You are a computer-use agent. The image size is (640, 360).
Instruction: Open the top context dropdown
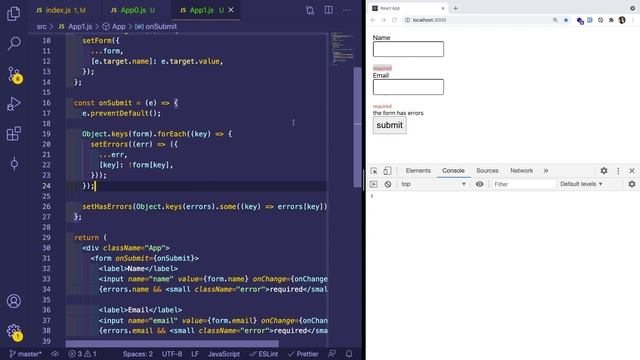tap(433, 184)
